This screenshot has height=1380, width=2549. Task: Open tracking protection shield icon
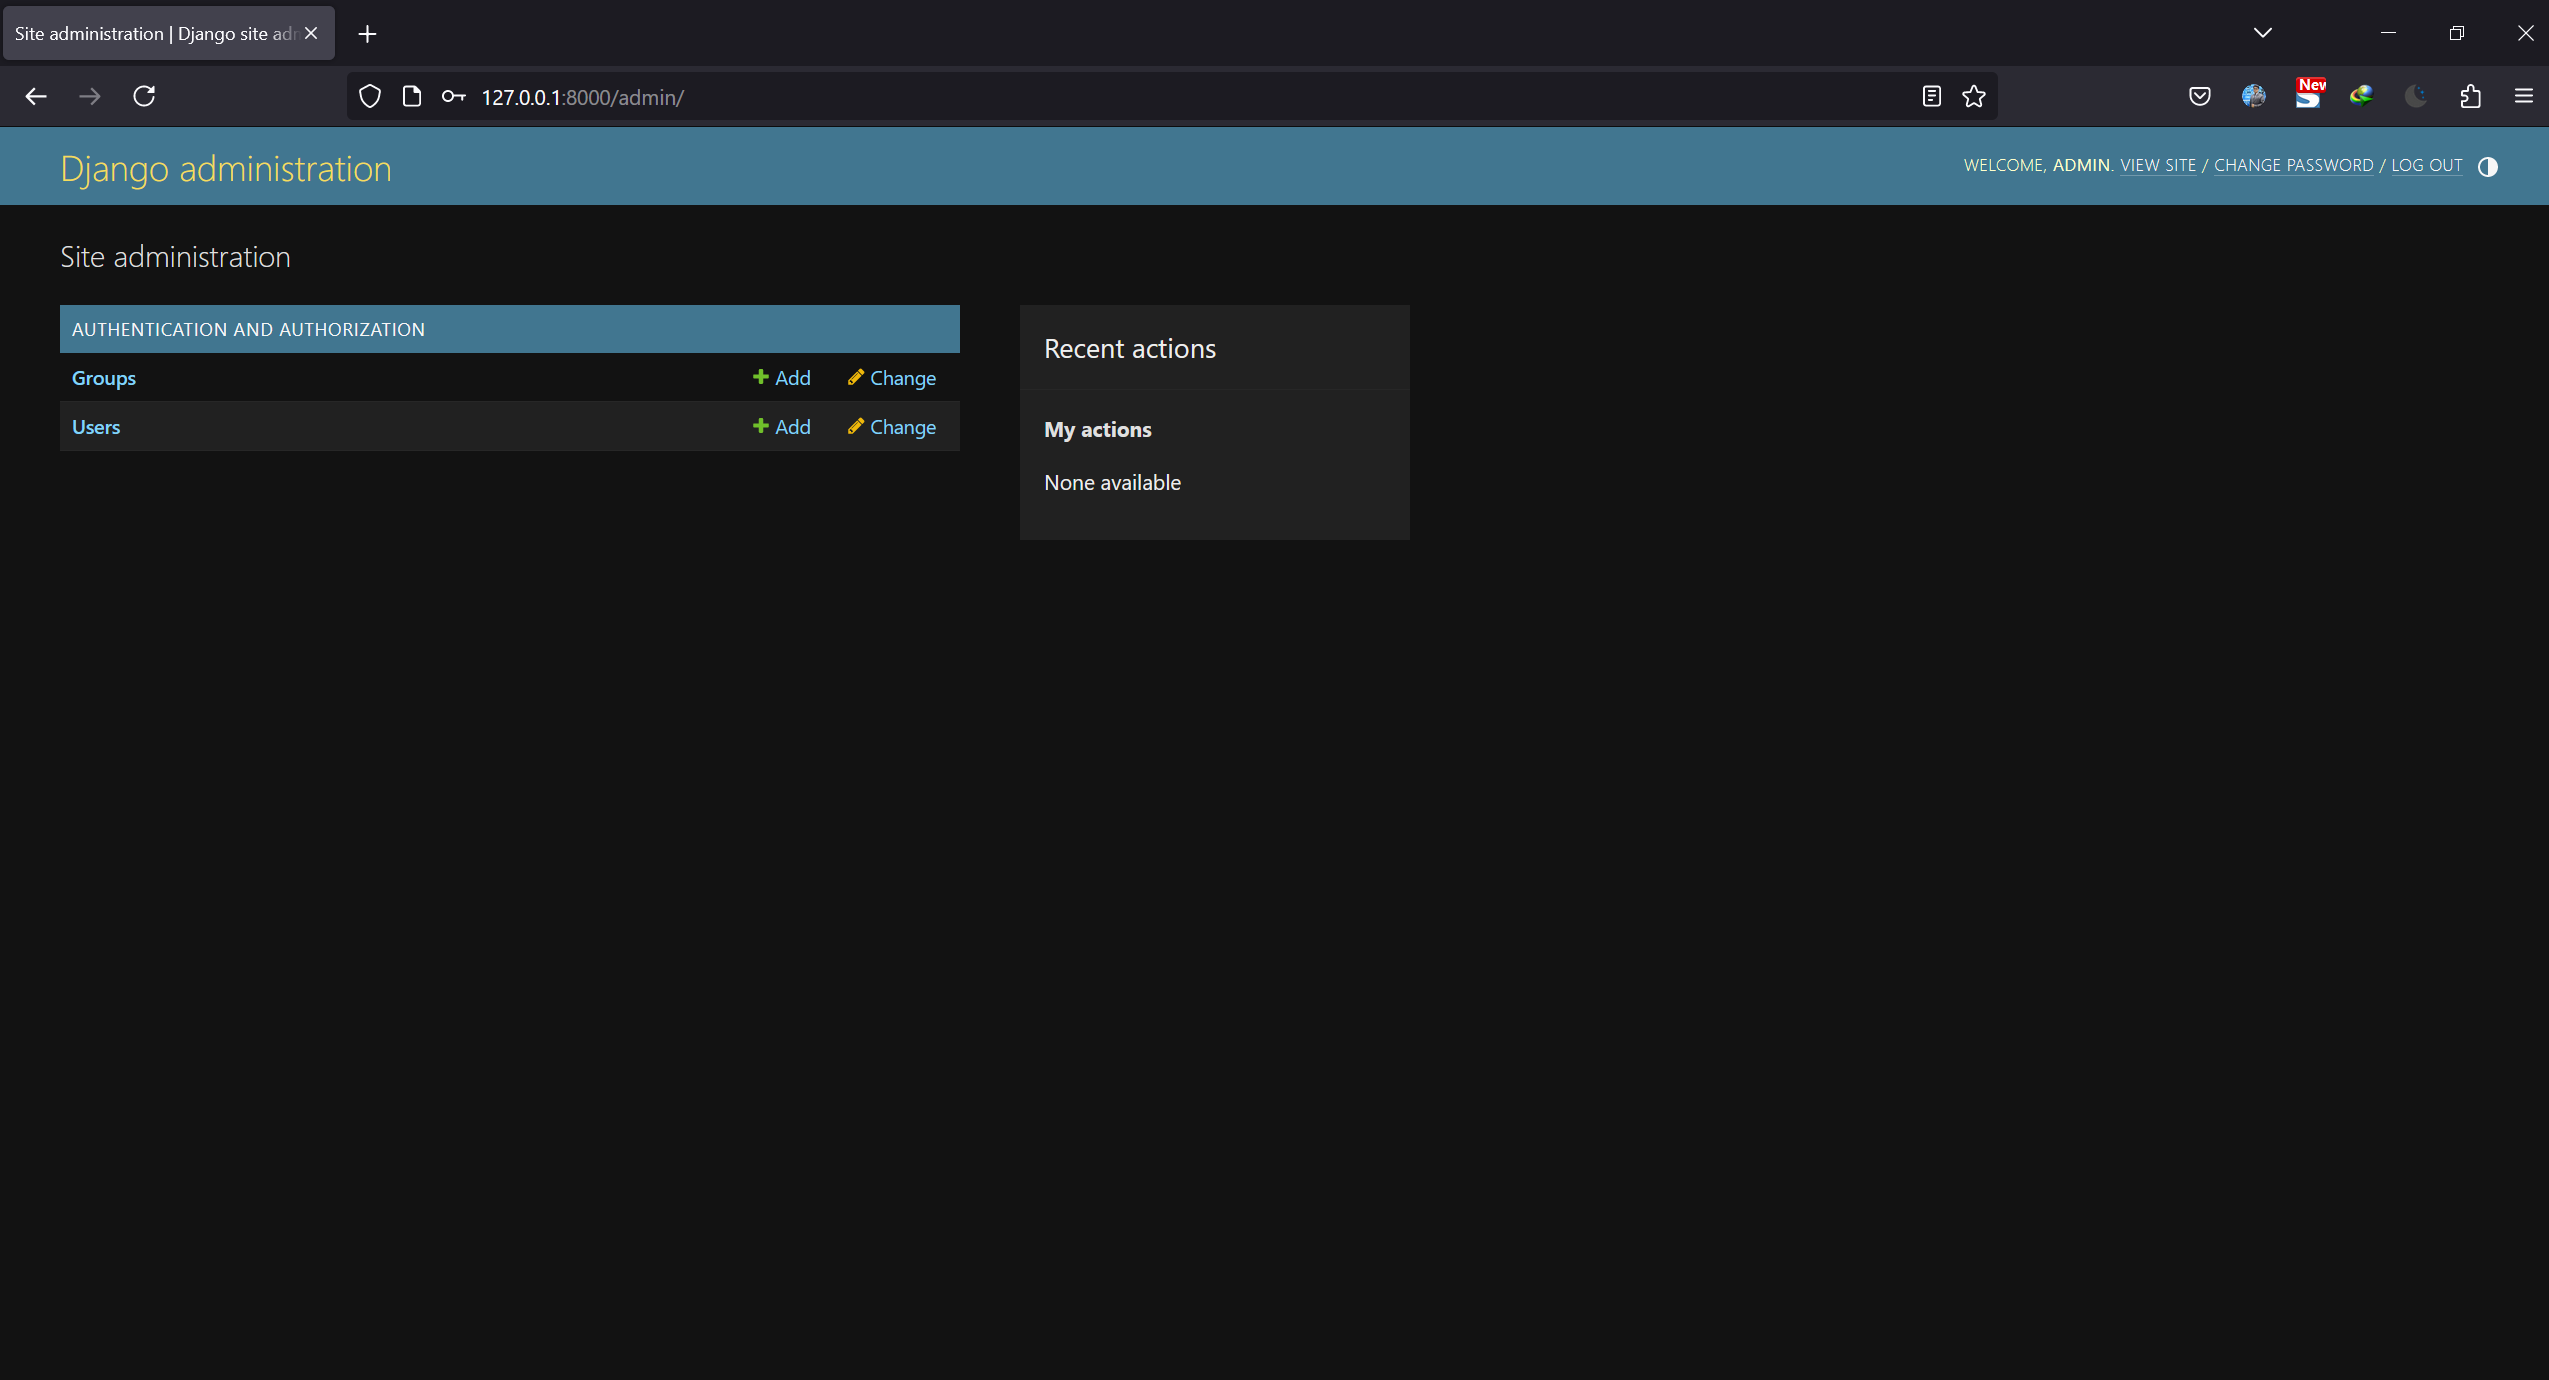tap(370, 96)
